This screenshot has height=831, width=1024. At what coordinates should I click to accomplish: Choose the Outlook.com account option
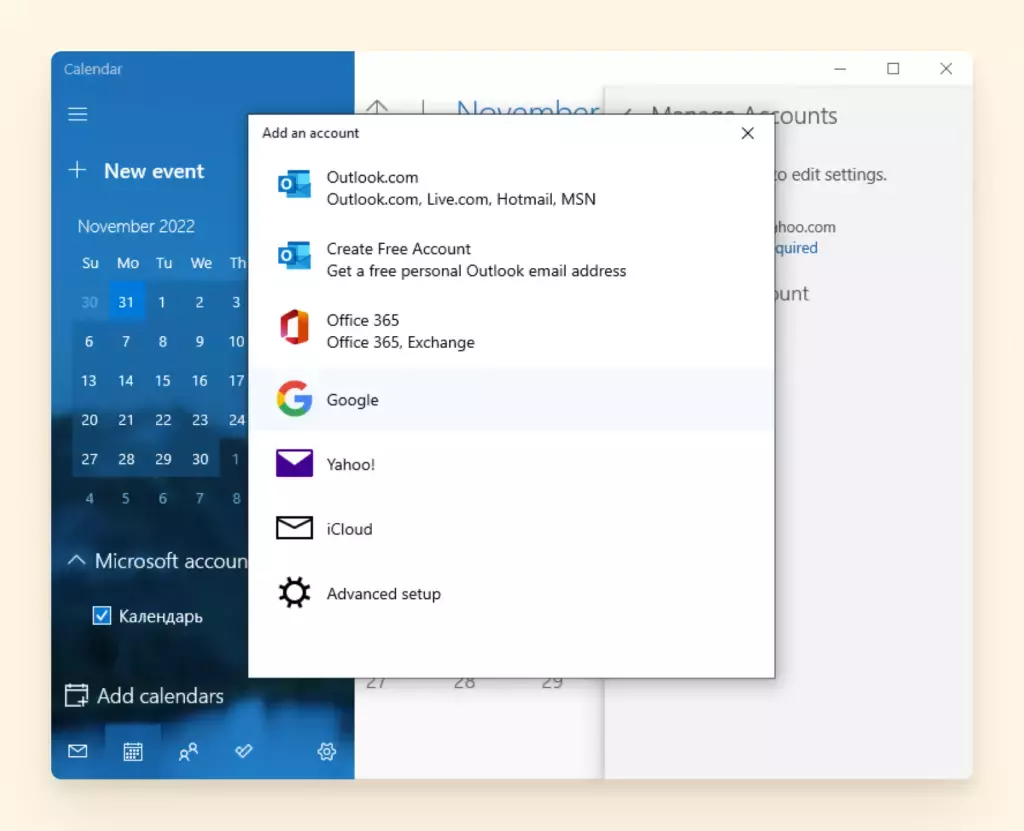click(512, 188)
